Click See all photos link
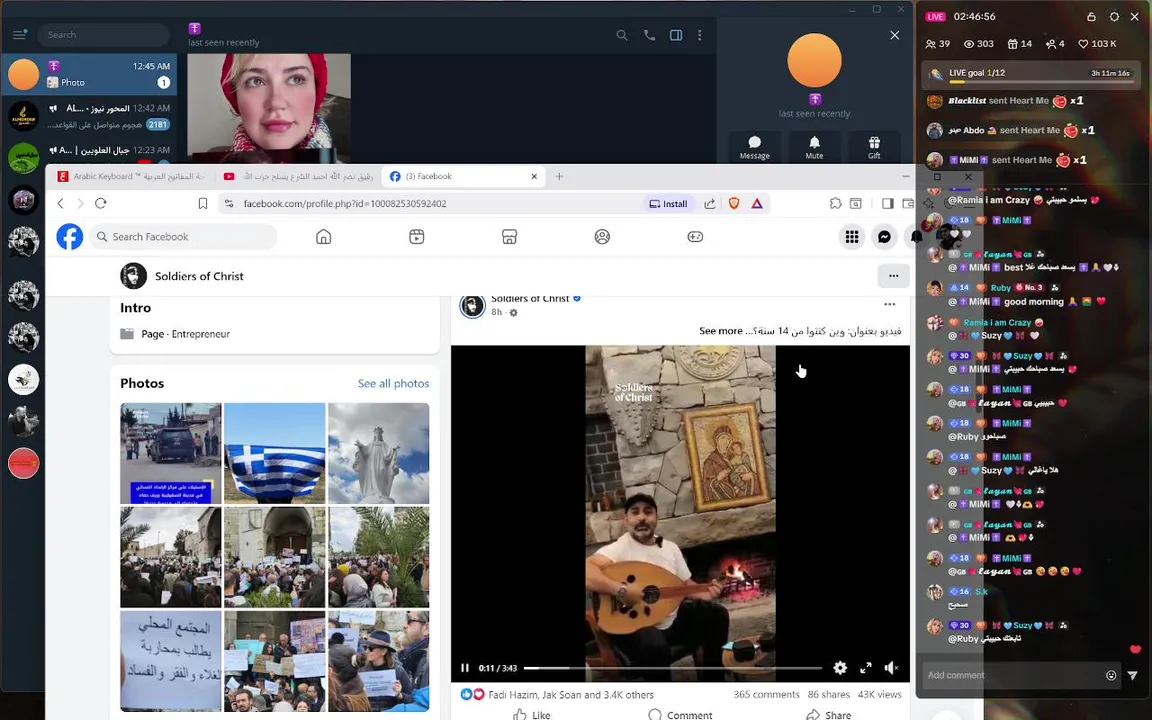The height and width of the screenshot is (720, 1152). pyautogui.click(x=393, y=384)
